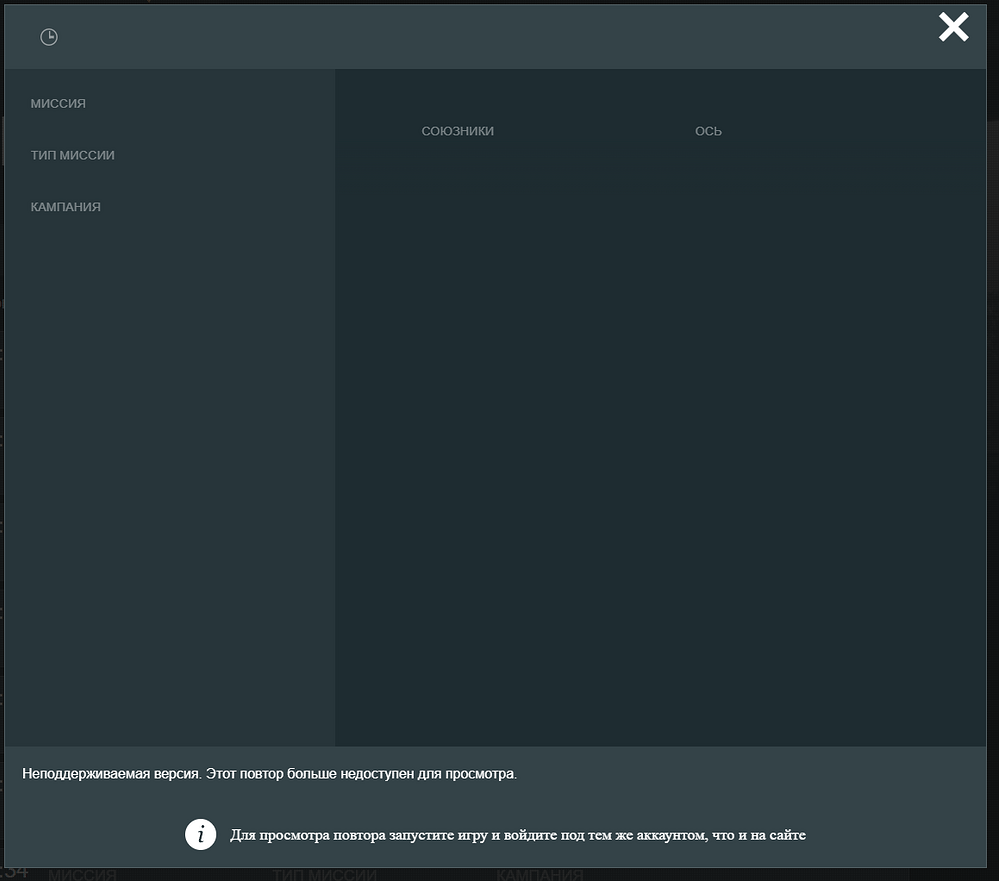The width and height of the screenshot is (999, 881).
Task: Click the dimmed КАМПАНИЯ header behind the dialog
Action: [539, 875]
